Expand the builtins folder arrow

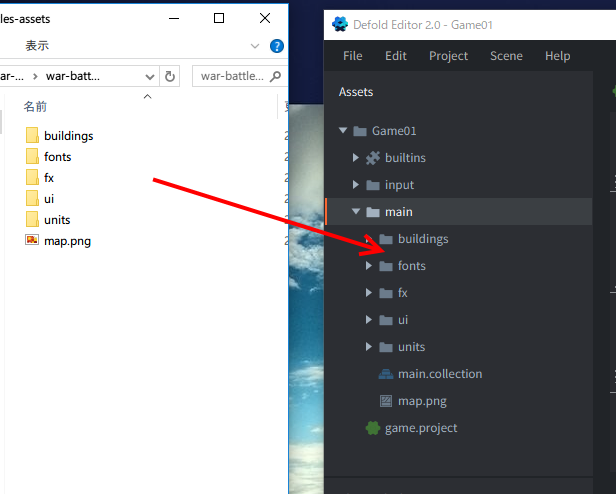tap(356, 158)
